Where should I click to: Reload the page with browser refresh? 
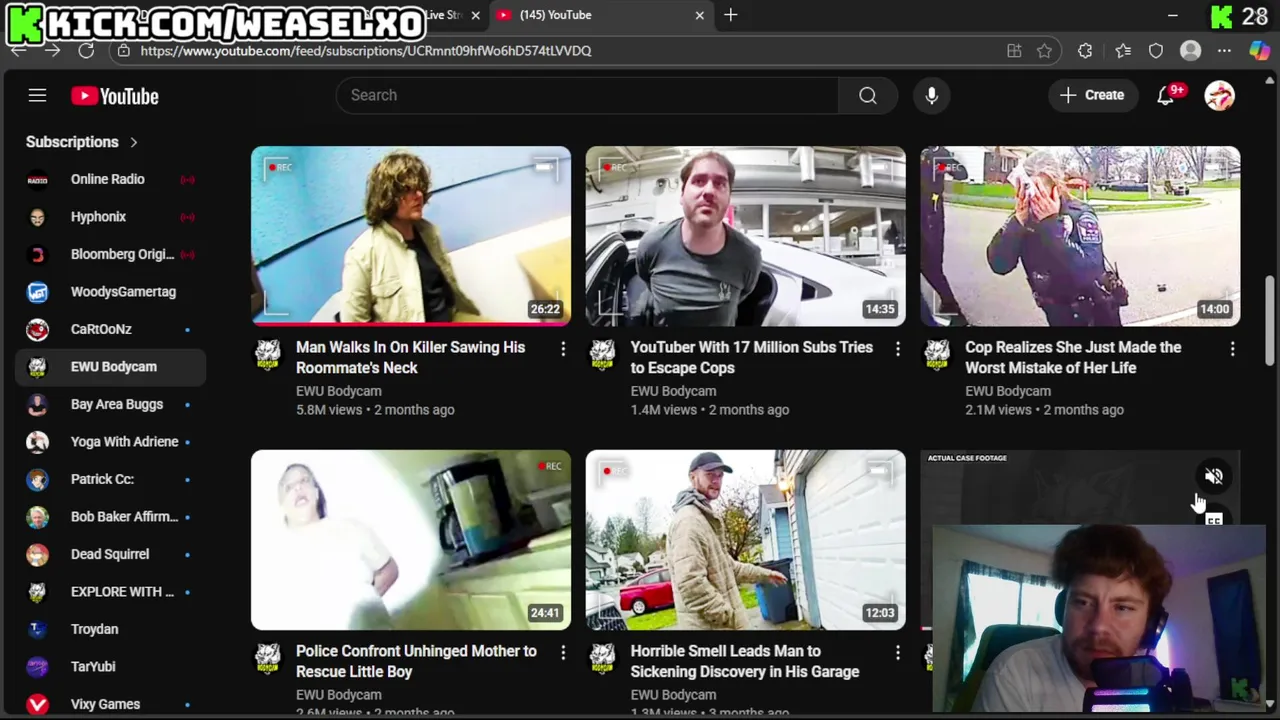pyautogui.click(x=86, y=50)
